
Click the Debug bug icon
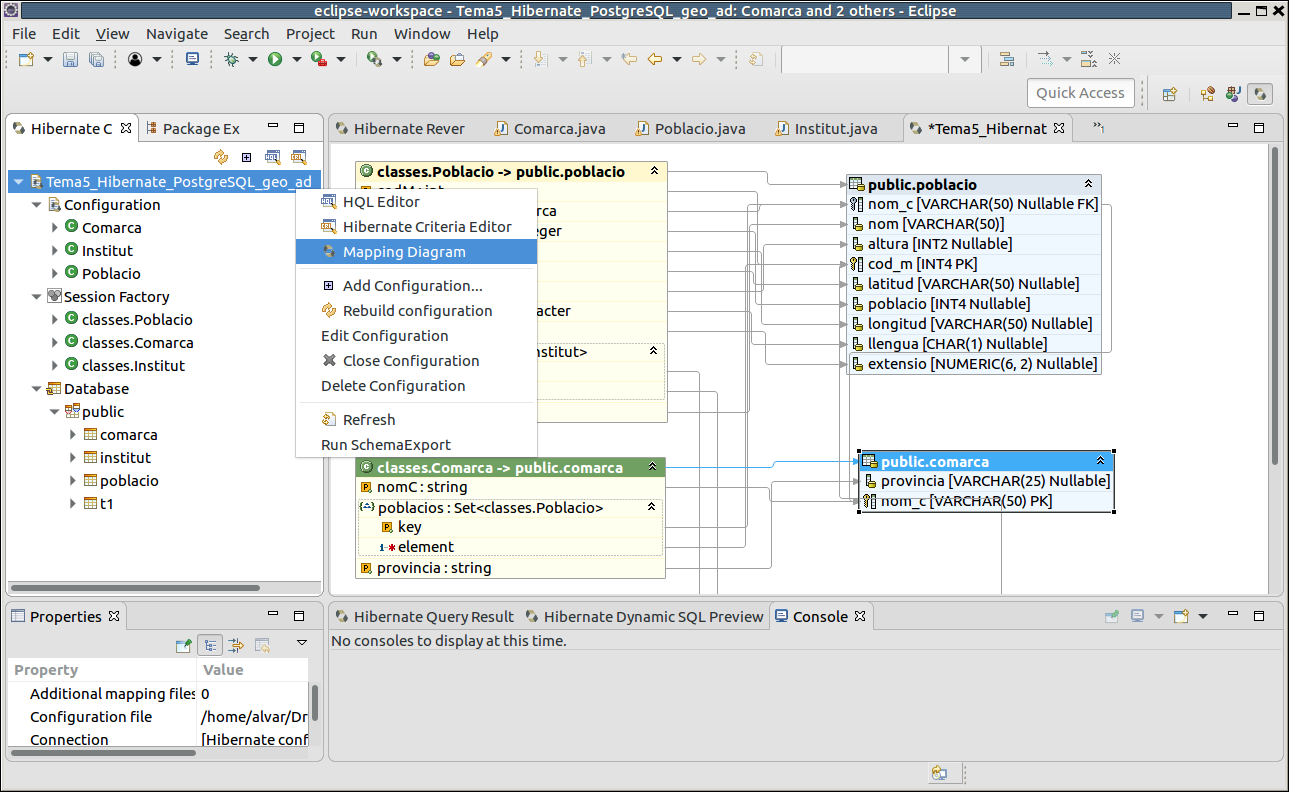coord(231,60)
